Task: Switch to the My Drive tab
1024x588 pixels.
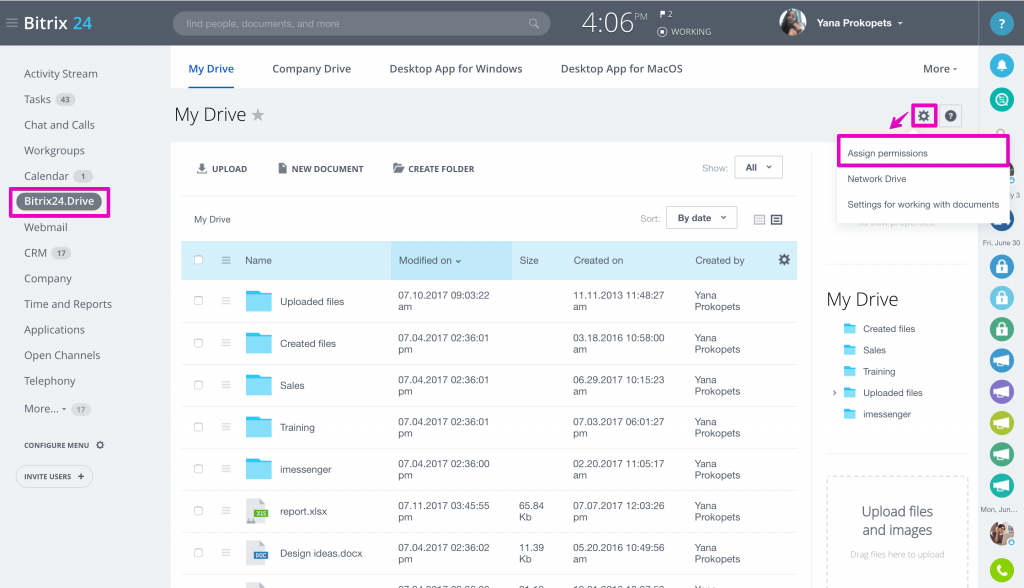Action: [x=211, y=69]
